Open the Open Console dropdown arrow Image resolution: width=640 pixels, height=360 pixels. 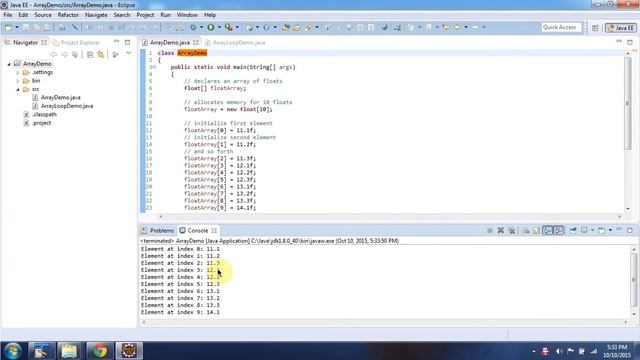tap(610, 231)
